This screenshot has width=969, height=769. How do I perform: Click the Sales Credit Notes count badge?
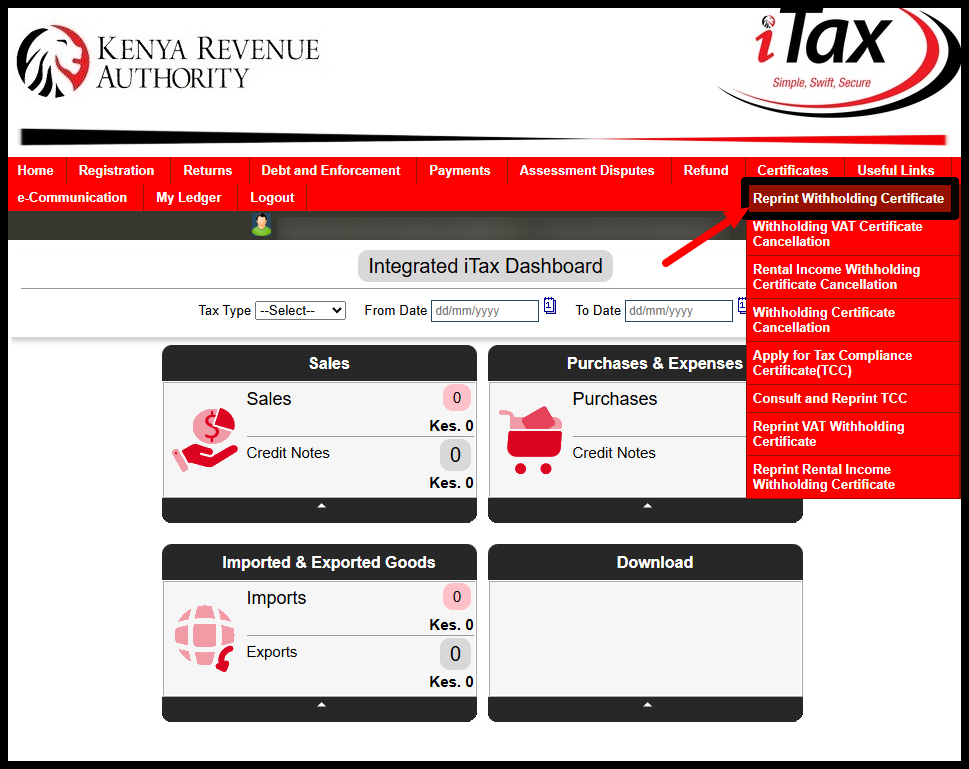coord(455,455)
